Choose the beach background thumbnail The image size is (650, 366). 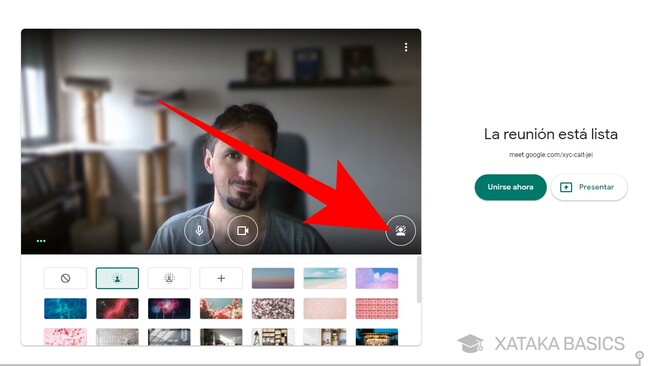325,278
